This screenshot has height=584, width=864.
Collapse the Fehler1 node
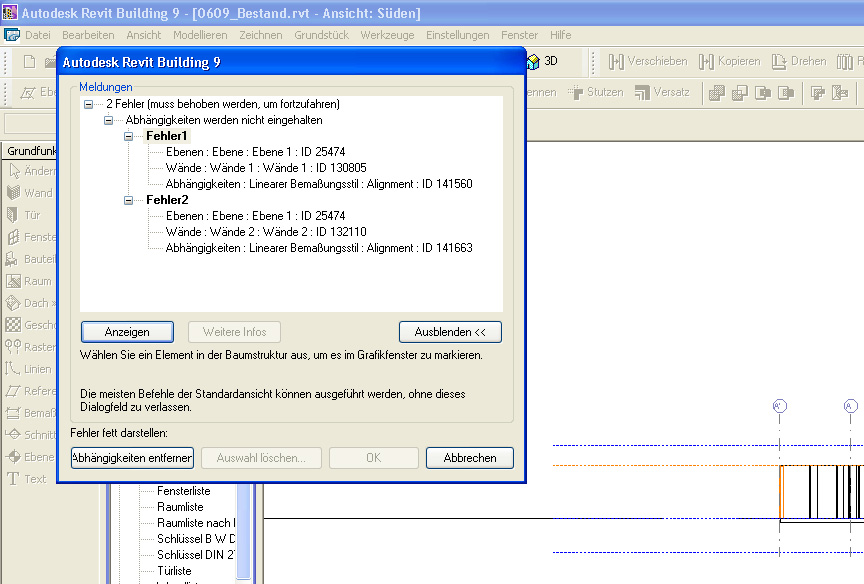pos(128,136)
